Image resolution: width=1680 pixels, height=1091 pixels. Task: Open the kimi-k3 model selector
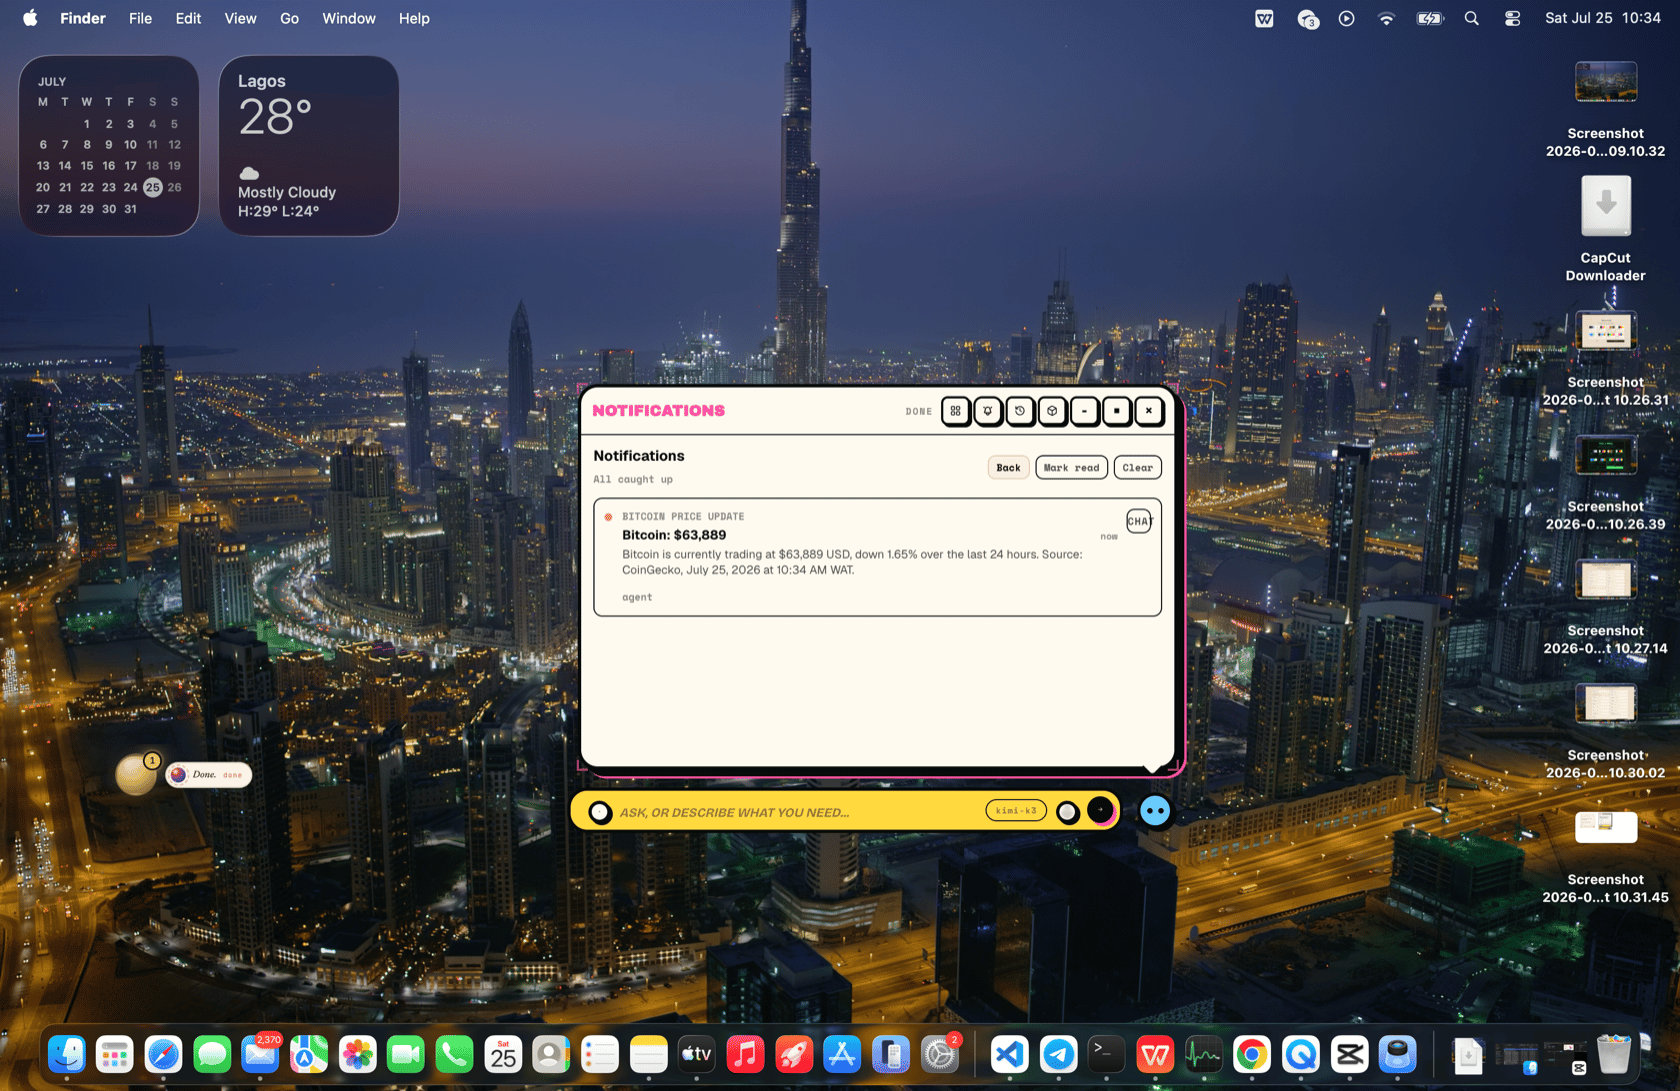click(1016, 811)
